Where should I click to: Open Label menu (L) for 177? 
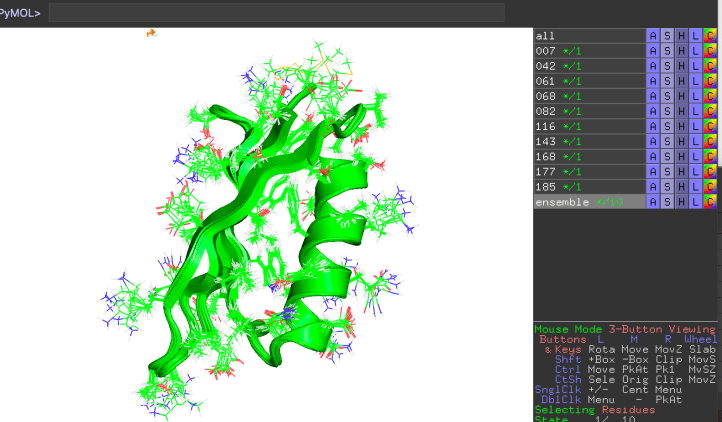click(x=696, y=172)
